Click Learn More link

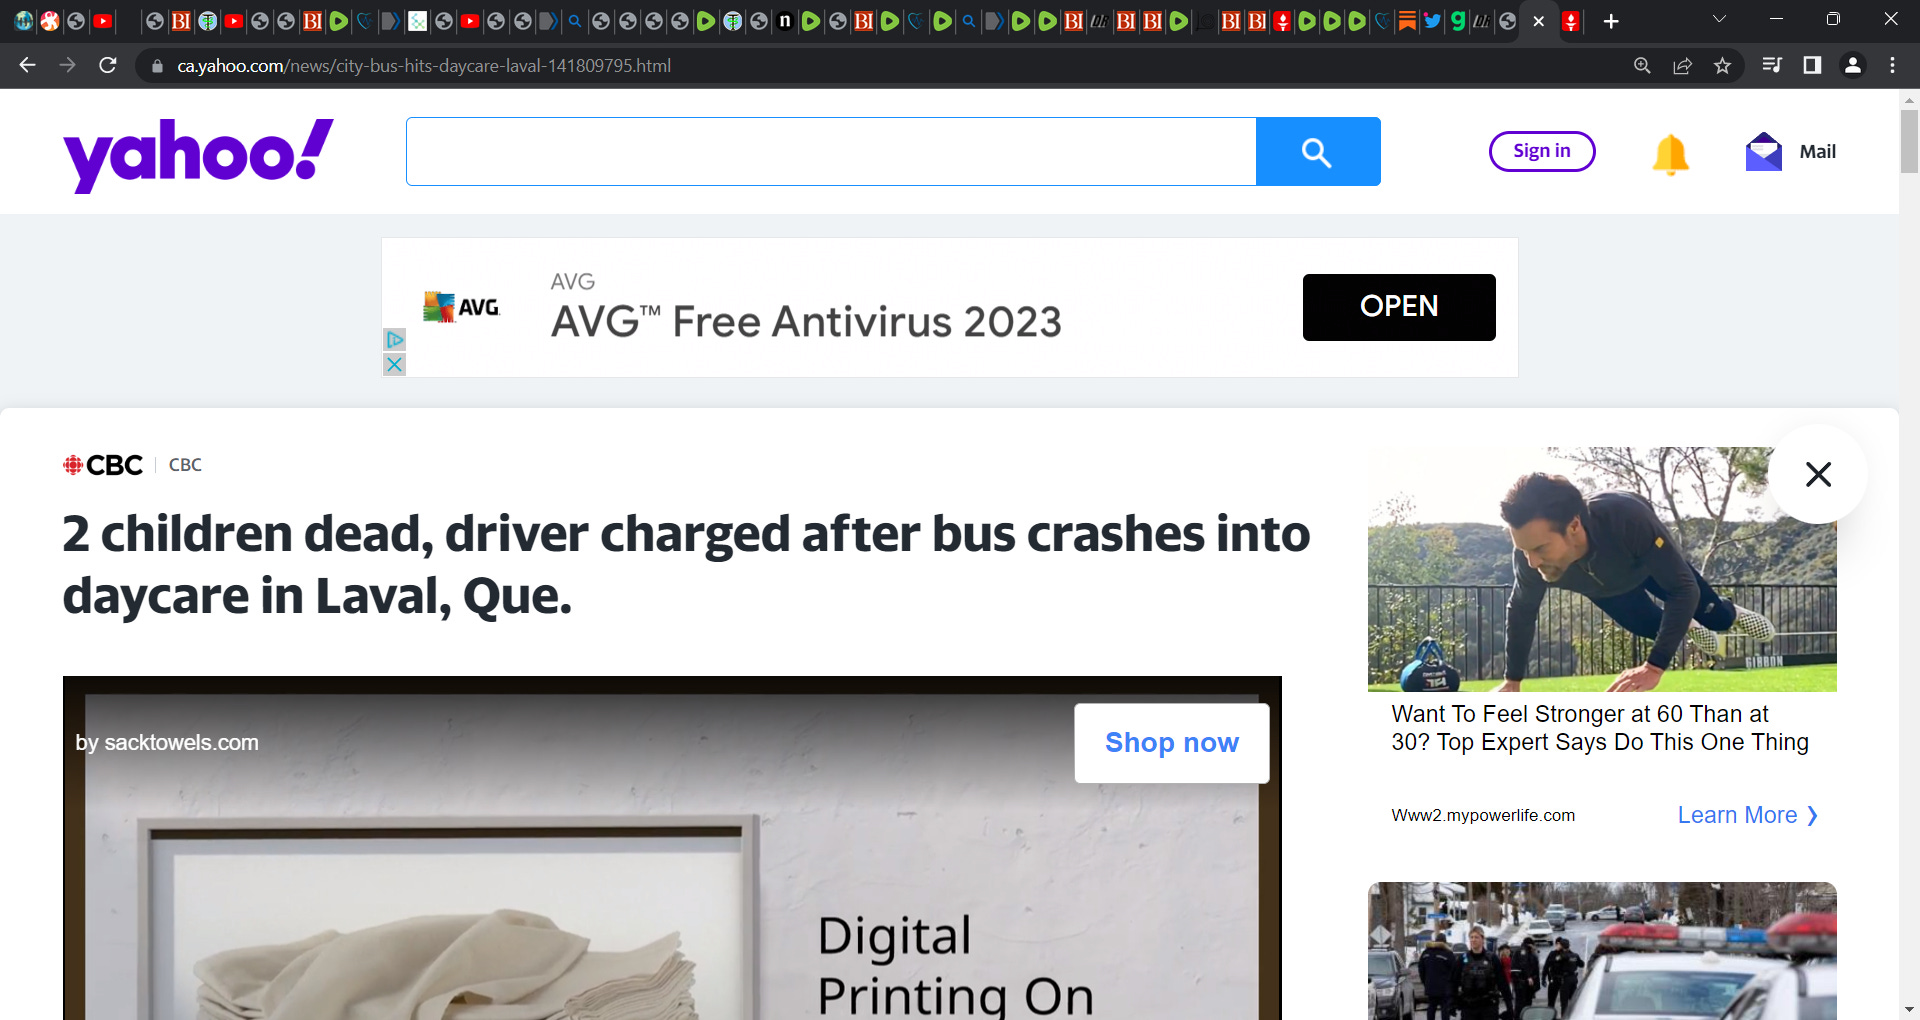coord(1748,815)
